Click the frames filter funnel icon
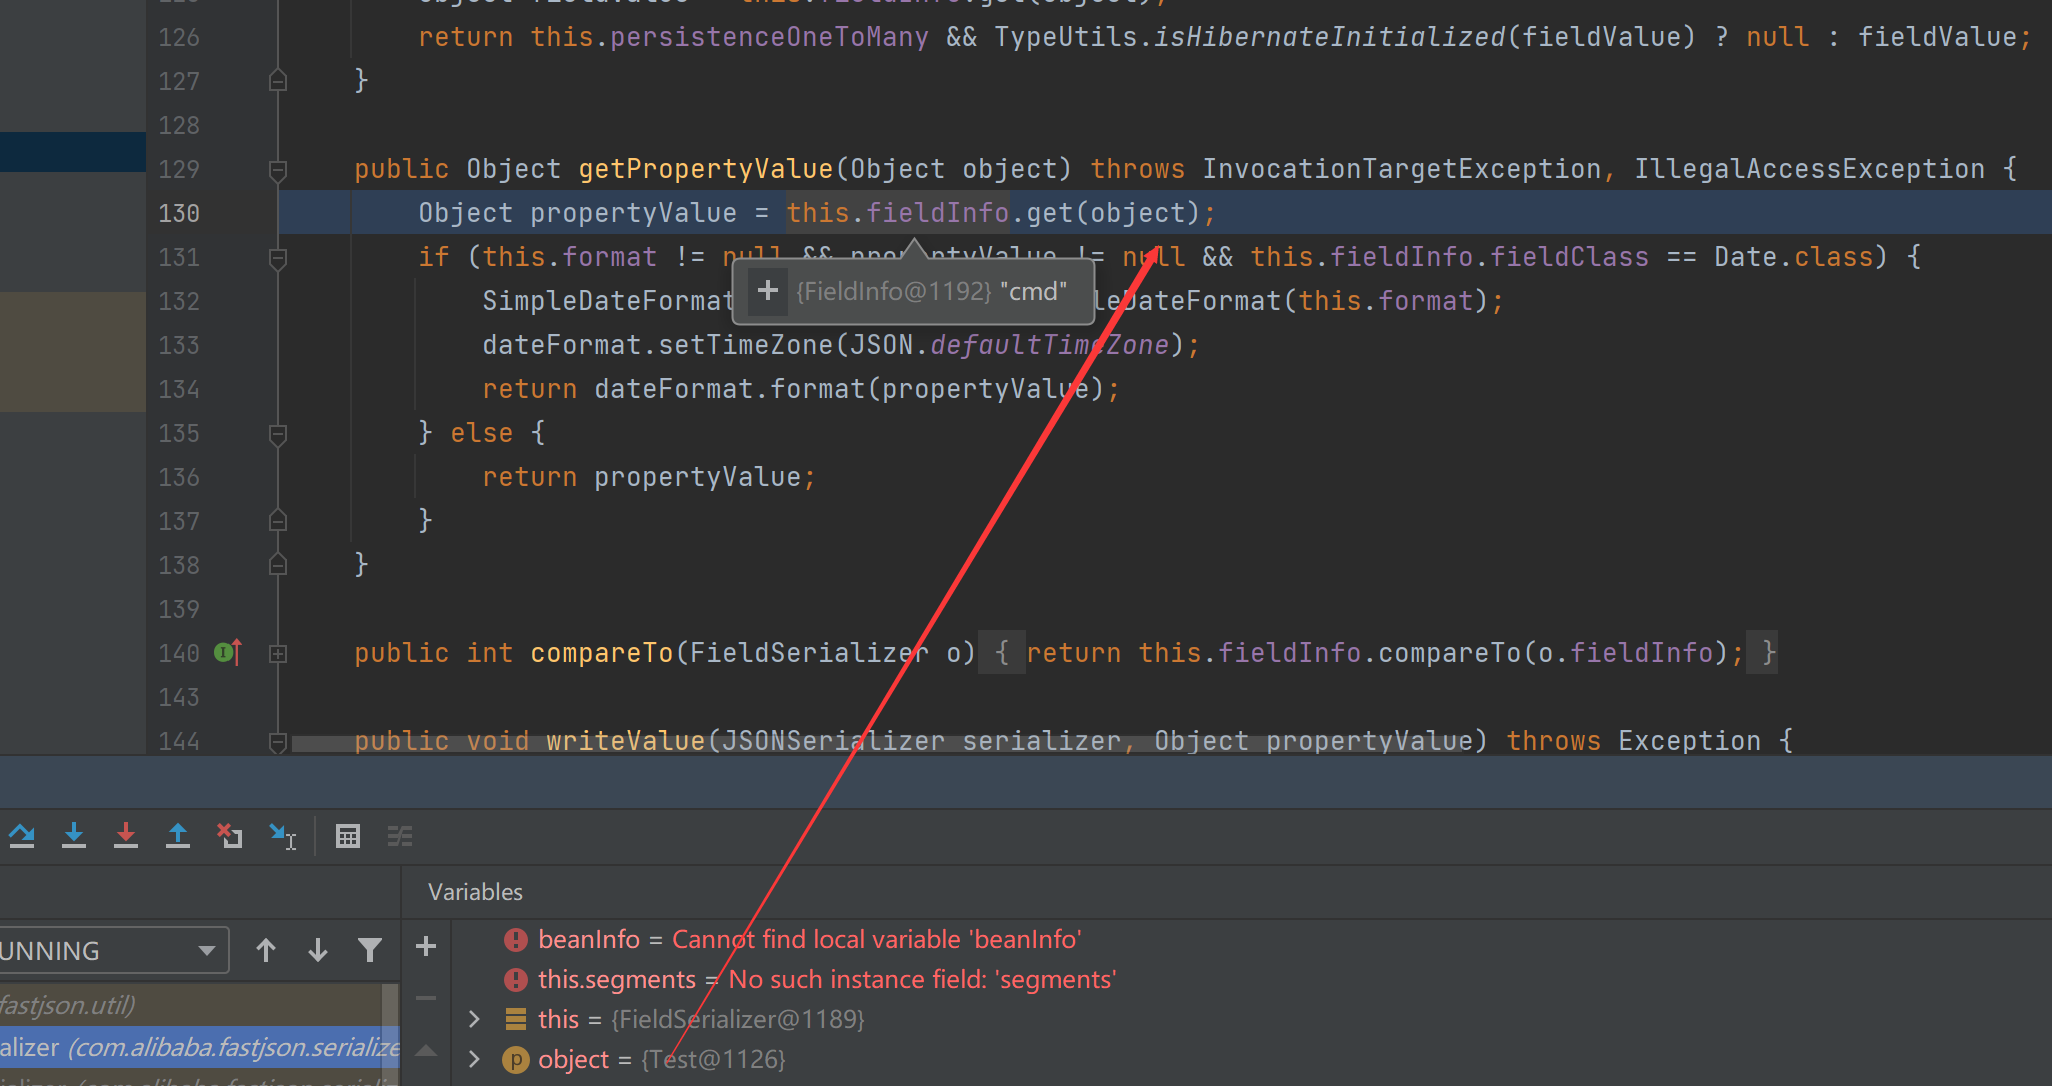This screenshot has width=2052, height=1086. point(370,950)
